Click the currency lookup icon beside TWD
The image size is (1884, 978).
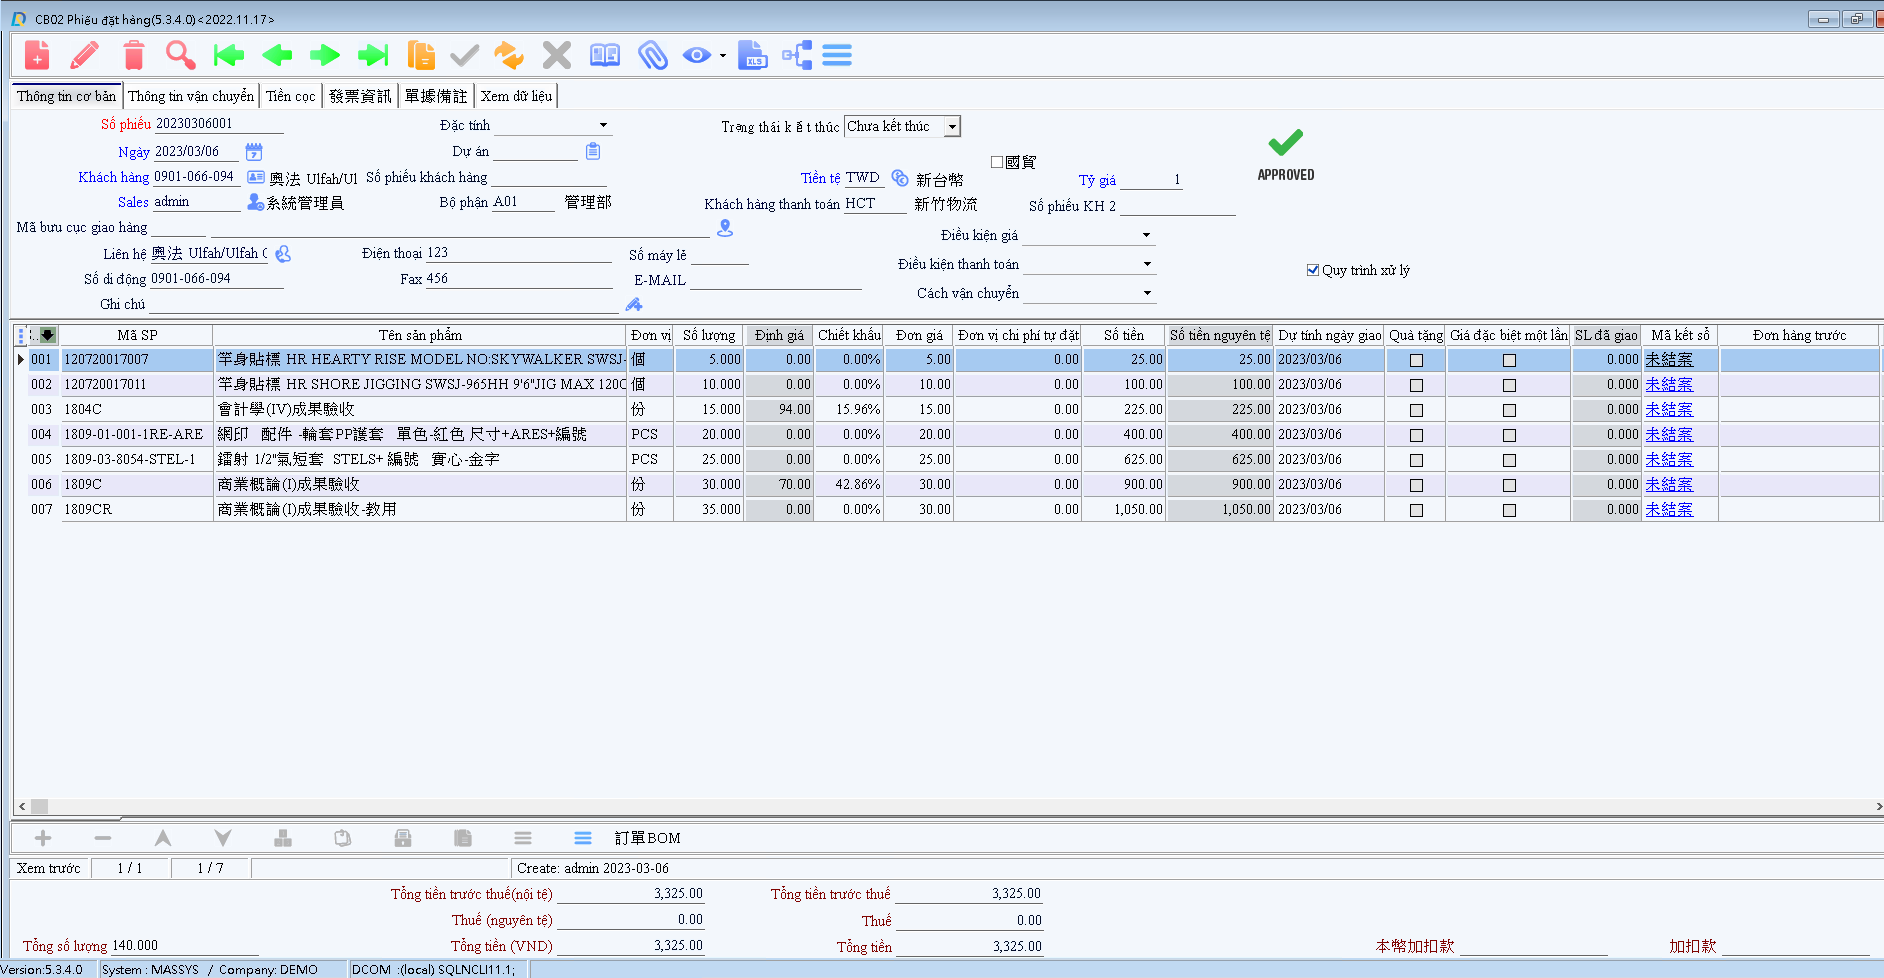[900, 178]
